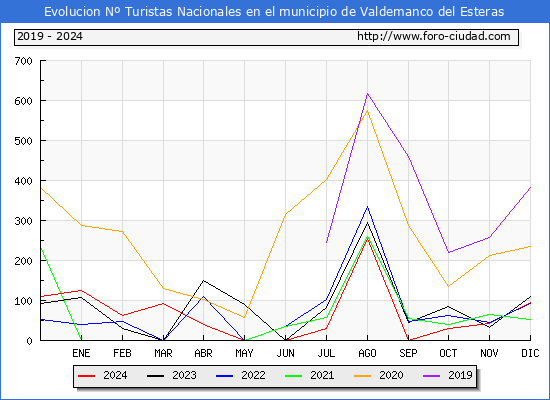Click the NOV month axis label

tap(489, 353)
